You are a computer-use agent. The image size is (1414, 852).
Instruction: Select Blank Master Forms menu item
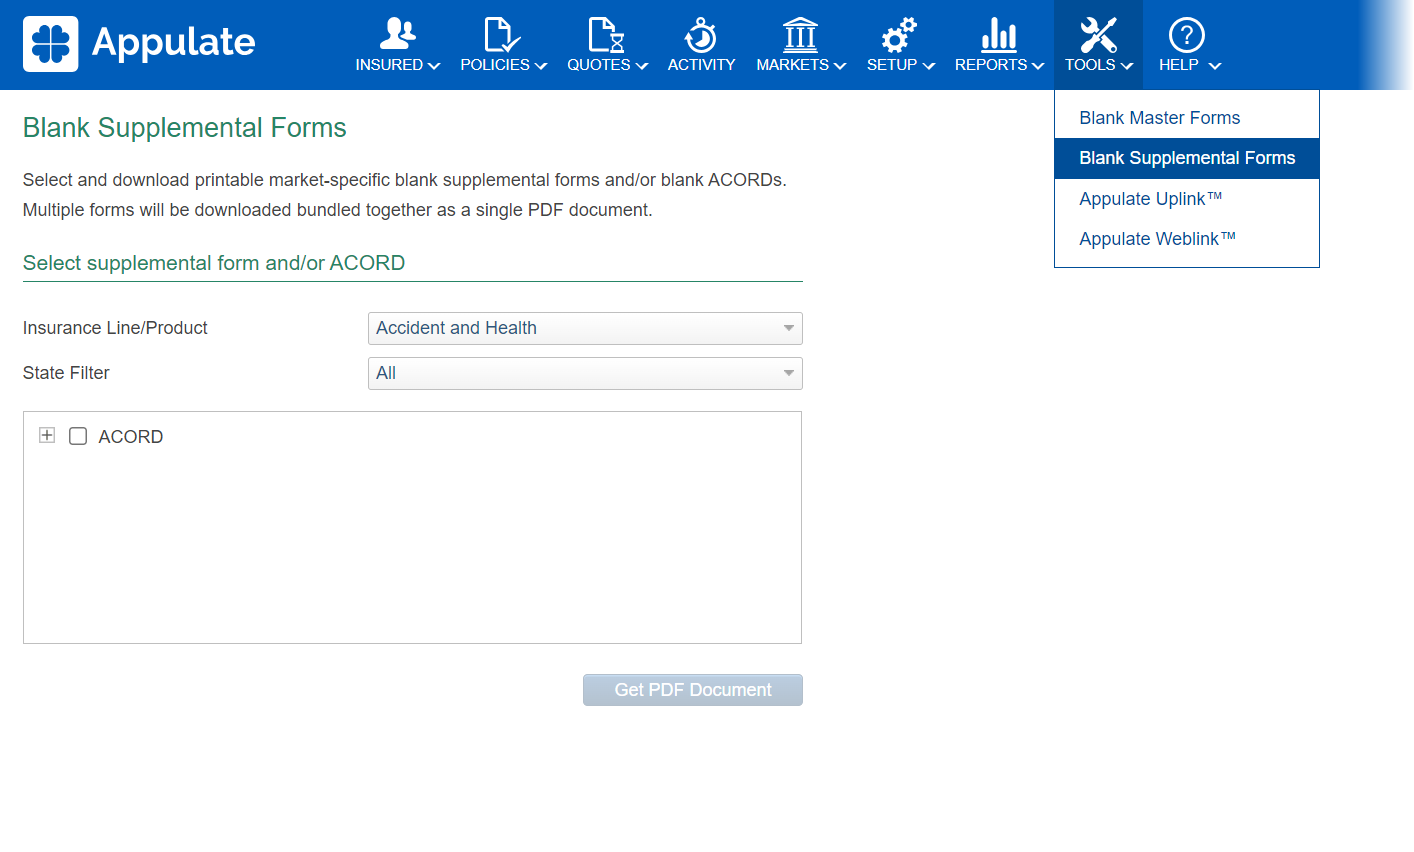pyautogui.click(x=1159, y=118)
